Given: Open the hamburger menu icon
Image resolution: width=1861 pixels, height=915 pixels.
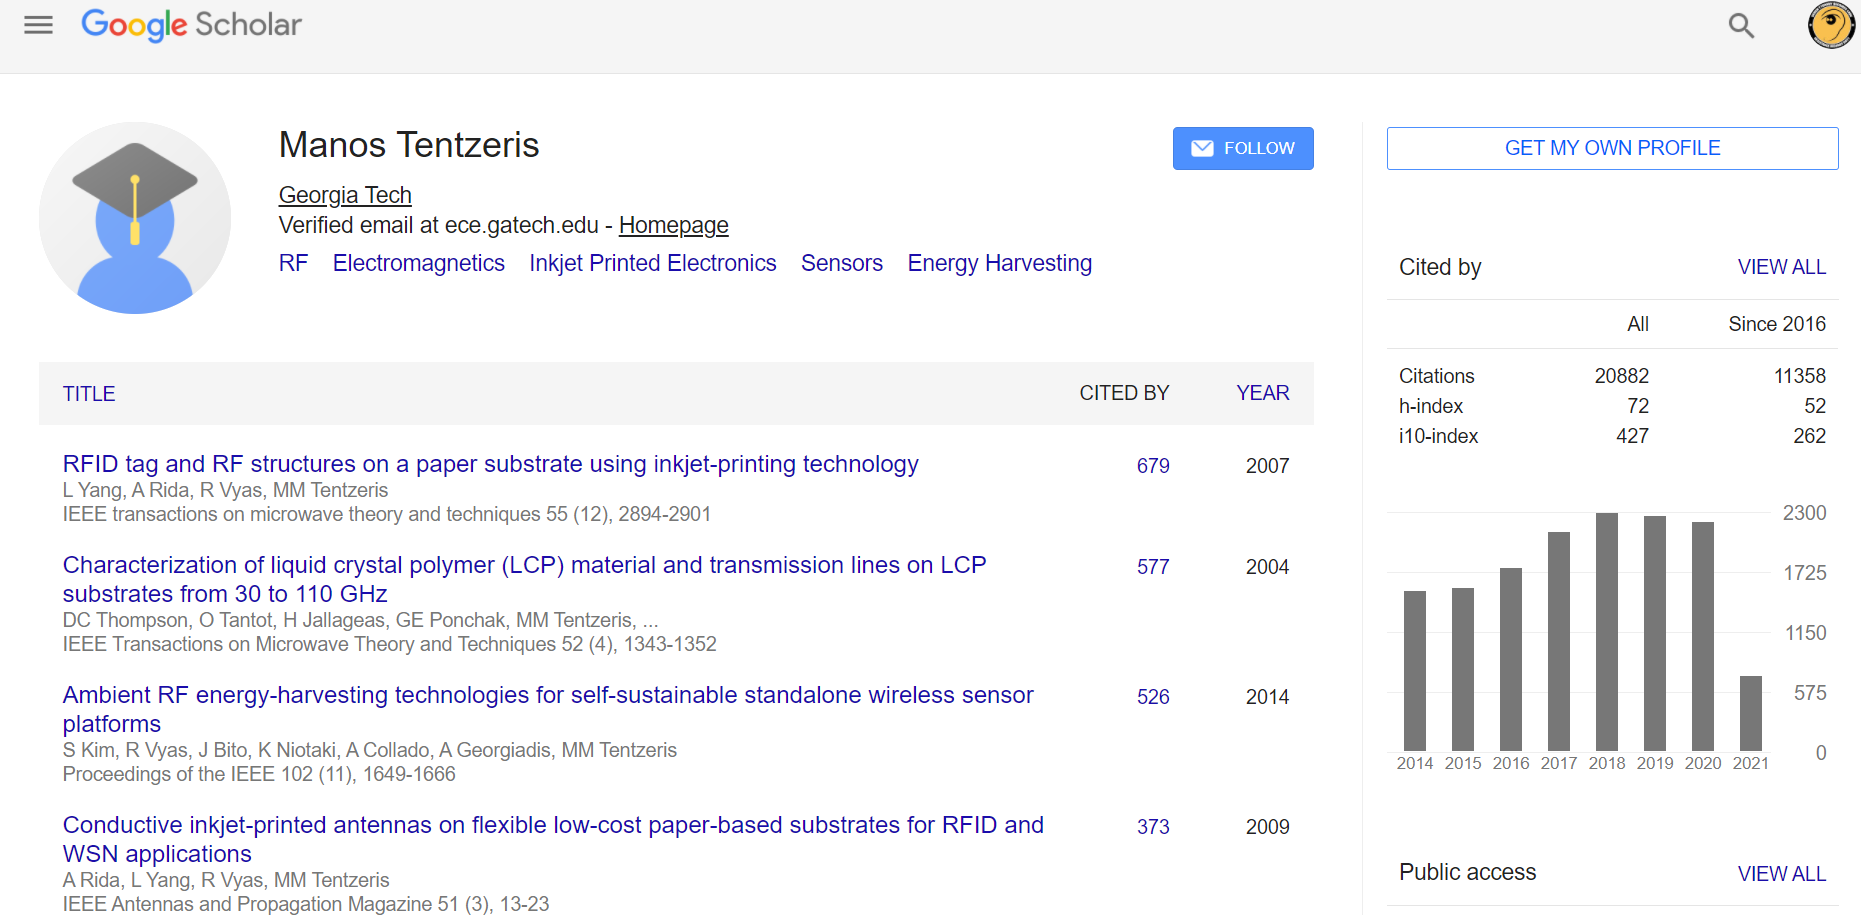Looking at the screenshot, I should coord(38,25).
